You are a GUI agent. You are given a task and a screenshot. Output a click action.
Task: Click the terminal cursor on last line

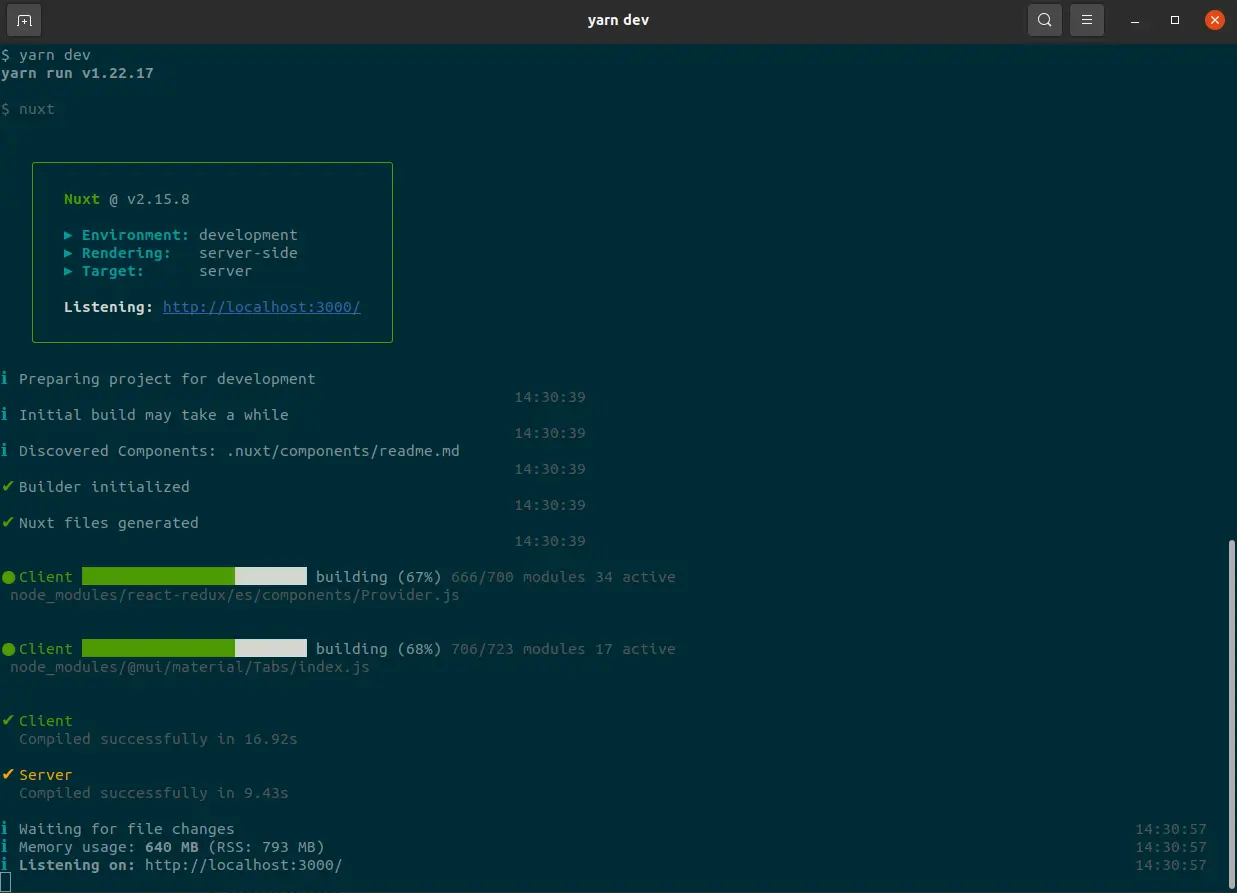click(x=6, y=882)
